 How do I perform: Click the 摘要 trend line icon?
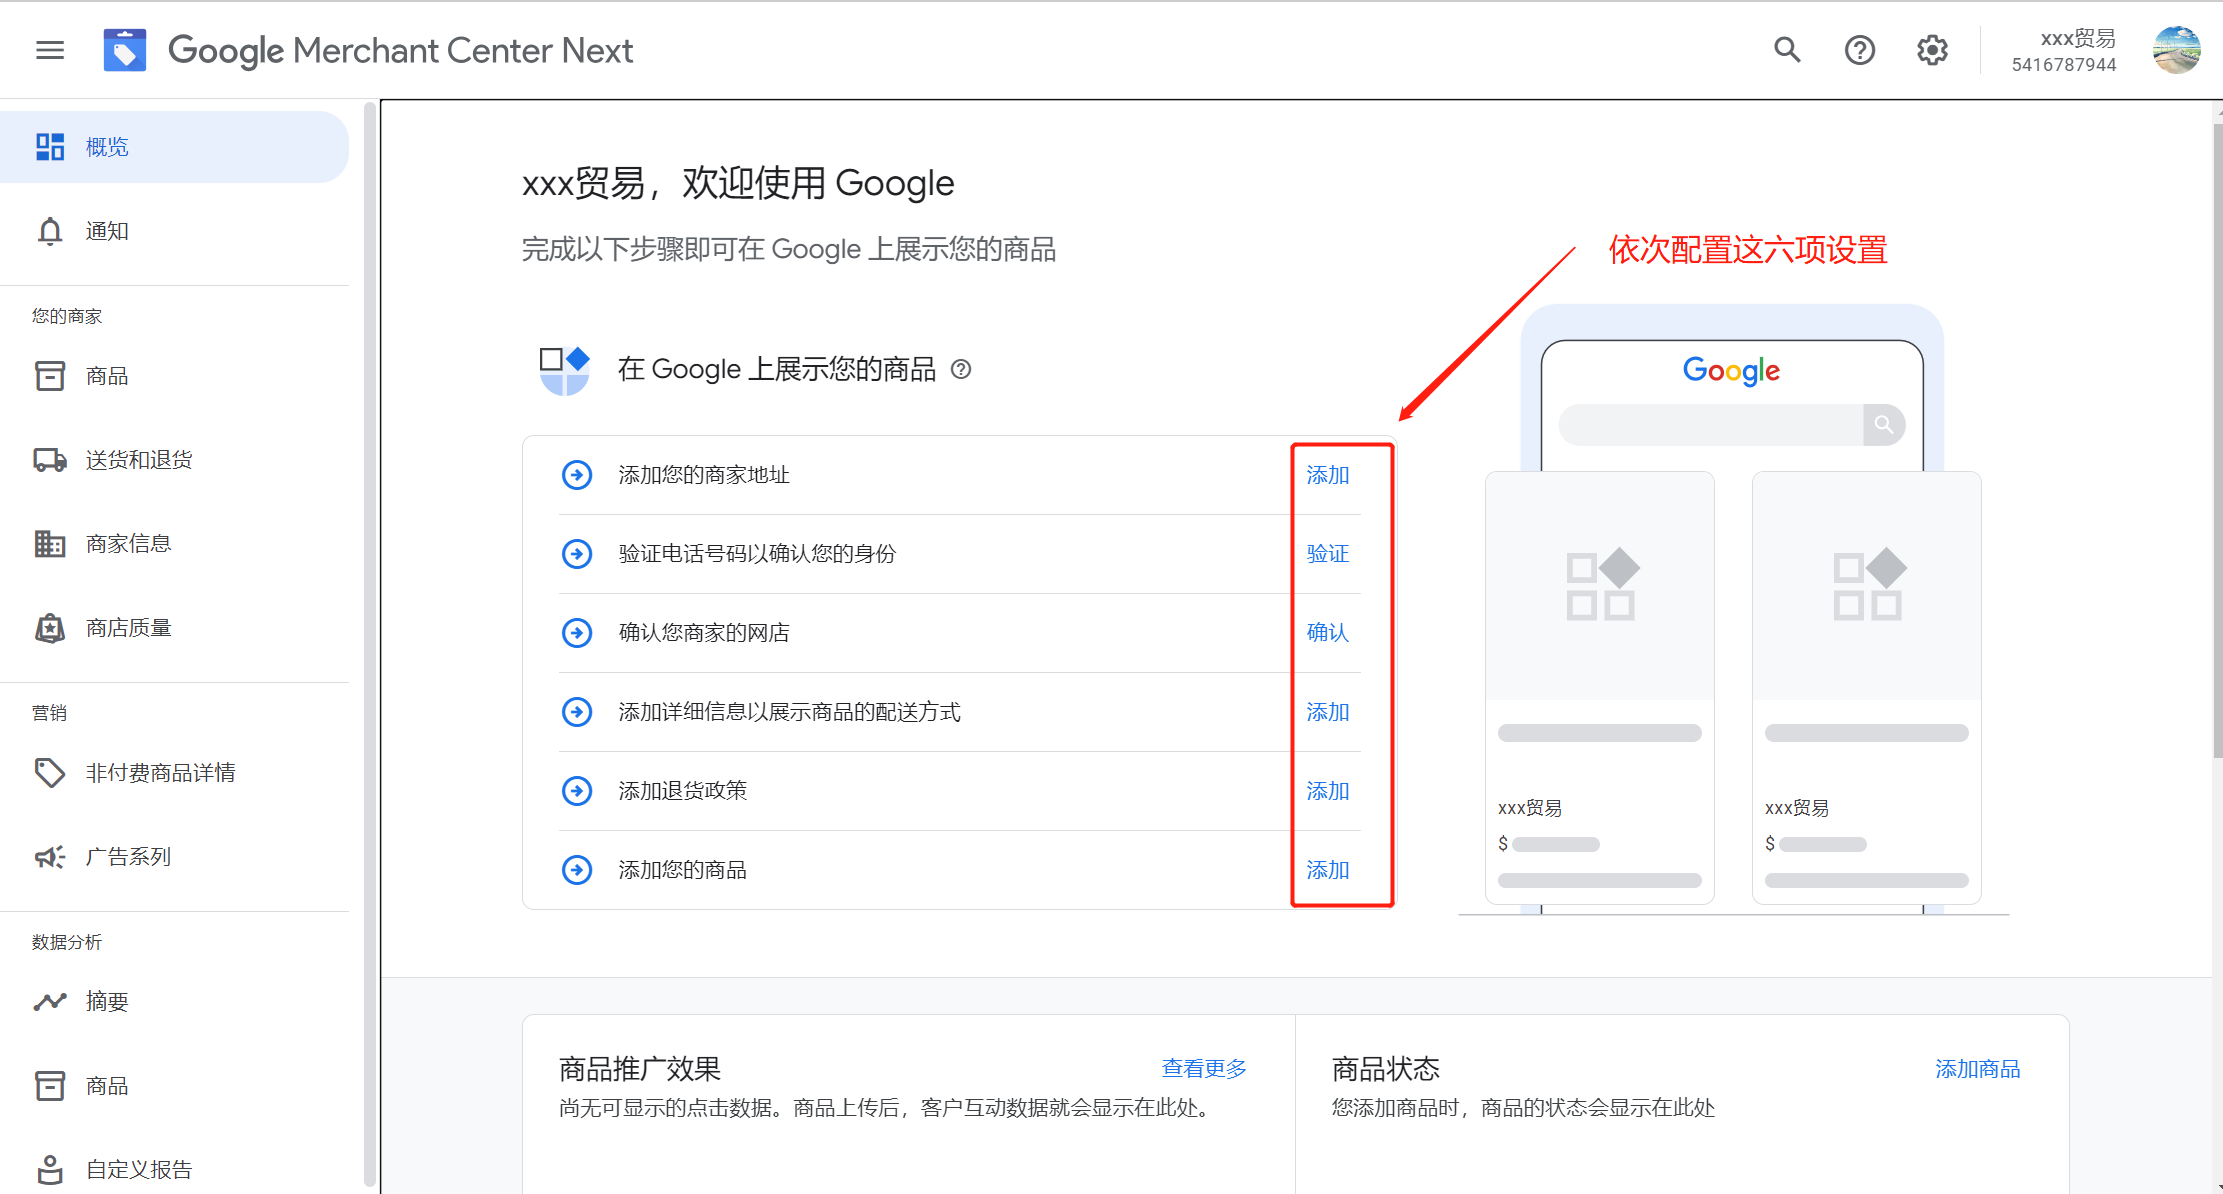50,1001
